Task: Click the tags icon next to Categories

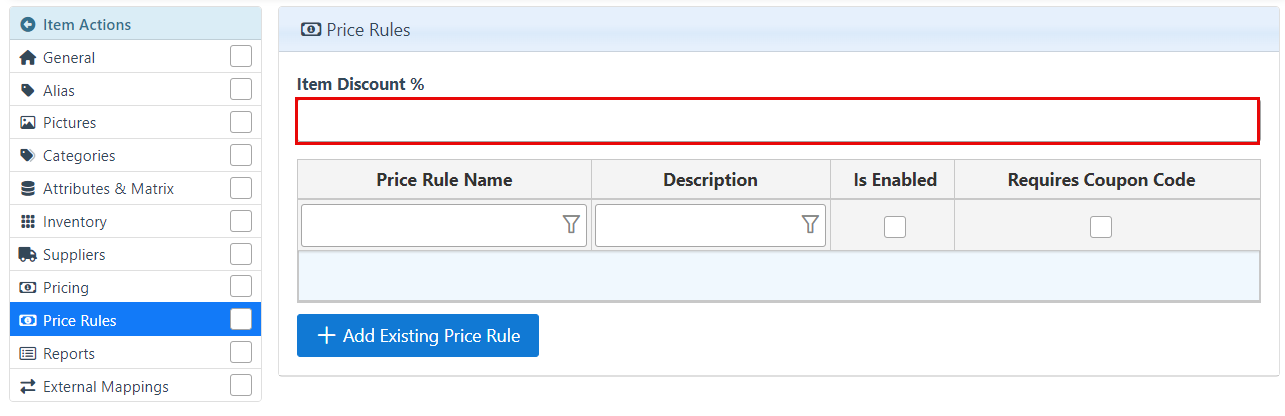Action: [28, 156]
